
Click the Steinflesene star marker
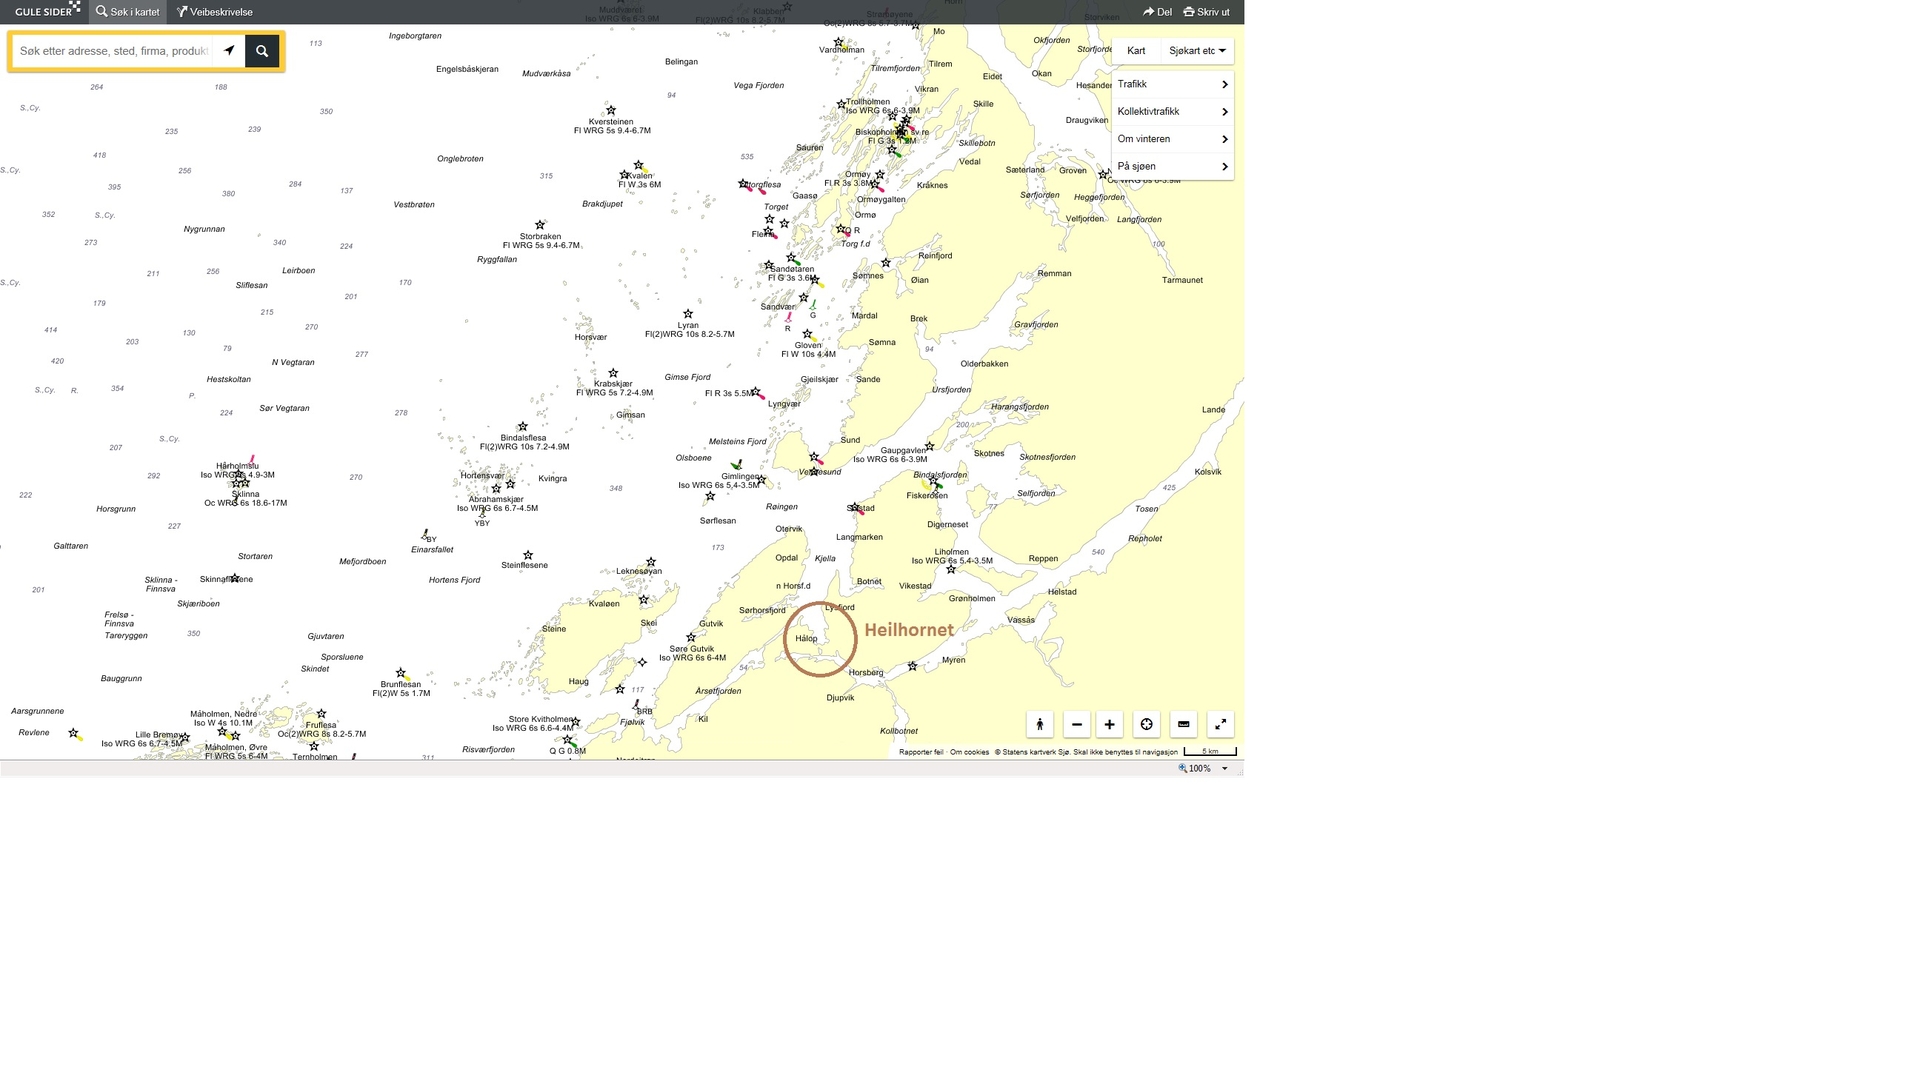click(528, 555)
